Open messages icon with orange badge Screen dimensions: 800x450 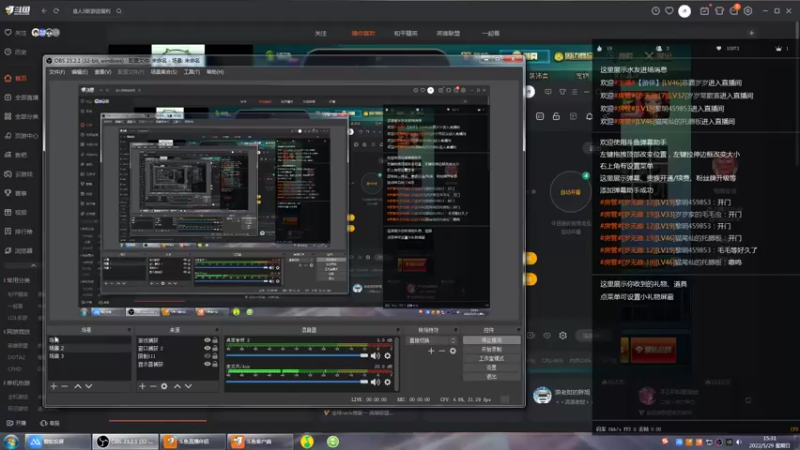click(734, 10)
